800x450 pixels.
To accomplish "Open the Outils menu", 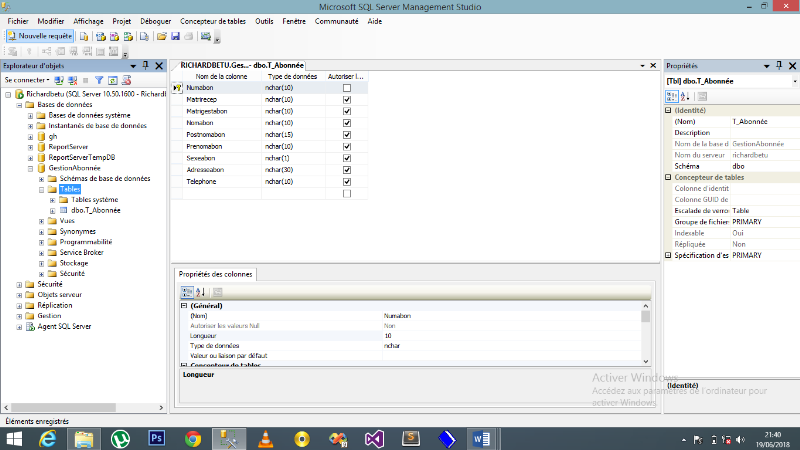I will [x=264, y=20].
